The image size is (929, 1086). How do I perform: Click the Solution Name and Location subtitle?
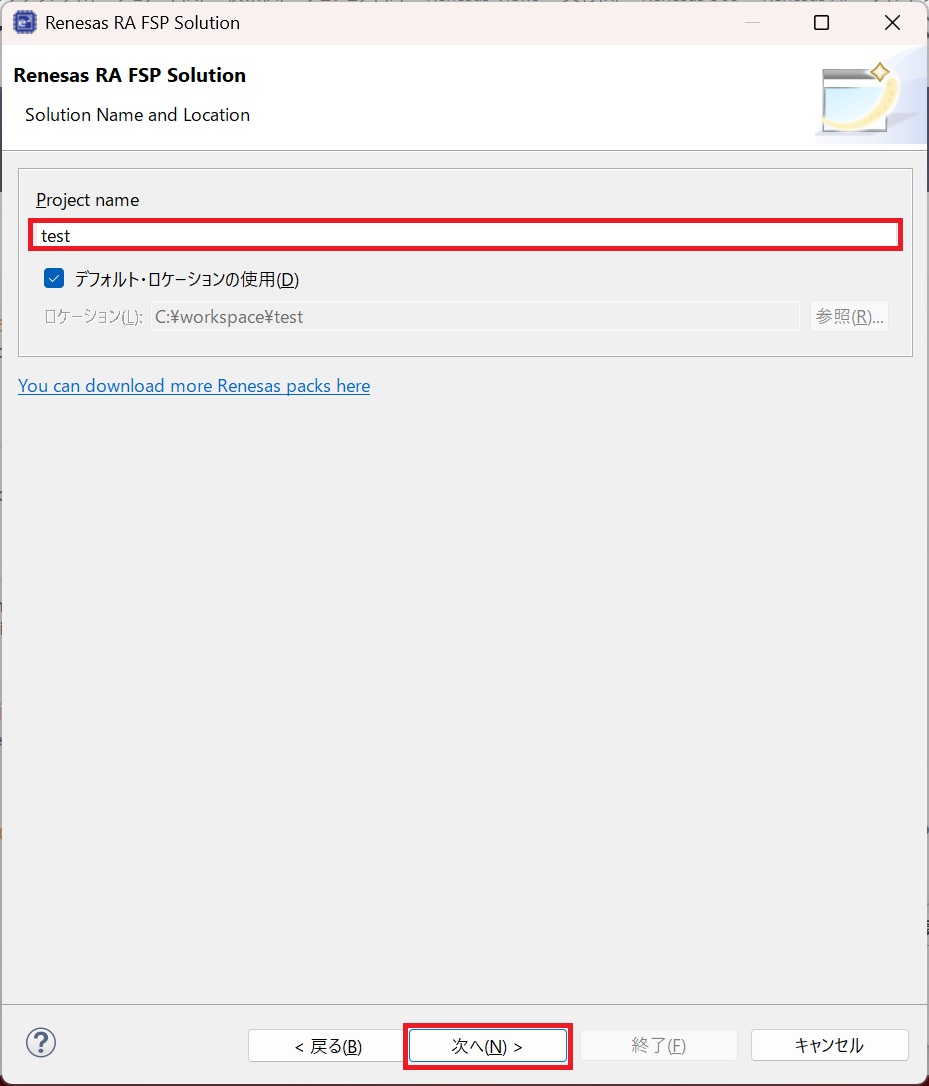coord(137,115)
